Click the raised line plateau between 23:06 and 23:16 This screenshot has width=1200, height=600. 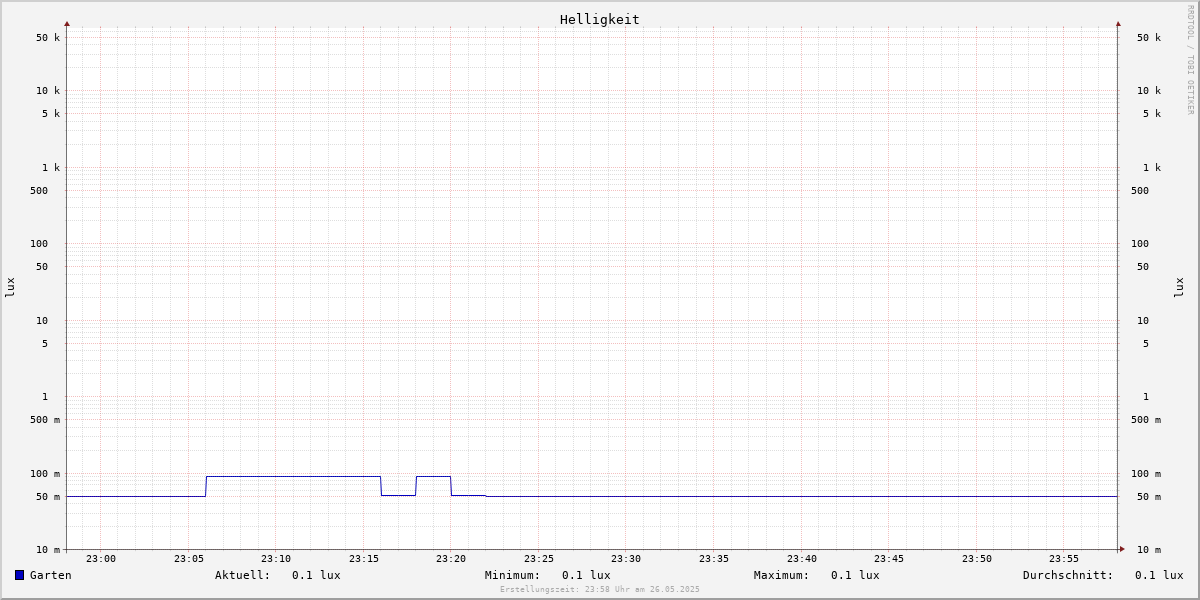(293, 477)
